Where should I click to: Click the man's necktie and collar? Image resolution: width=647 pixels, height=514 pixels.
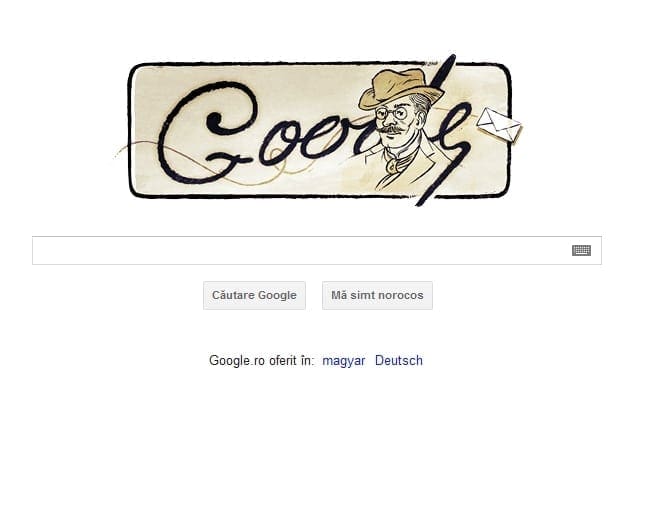click(395, 162)
